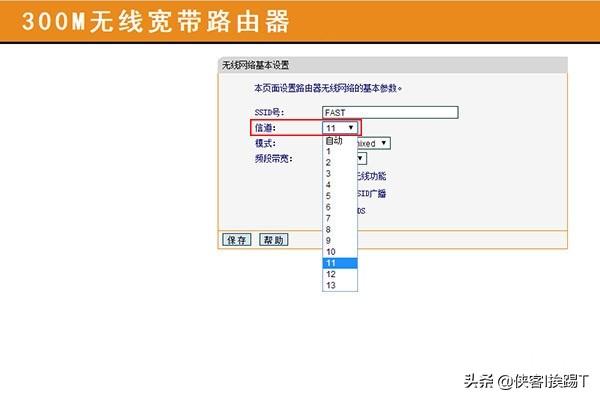Screen dimensions: 600x400
Task: Open 帮助 help button
Action: point(273,240)
